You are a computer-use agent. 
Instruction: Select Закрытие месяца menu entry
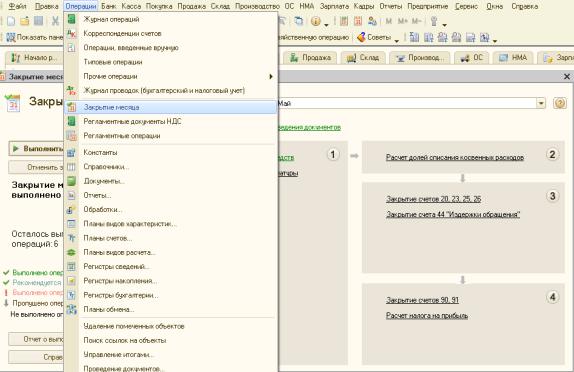click(171, 107)
